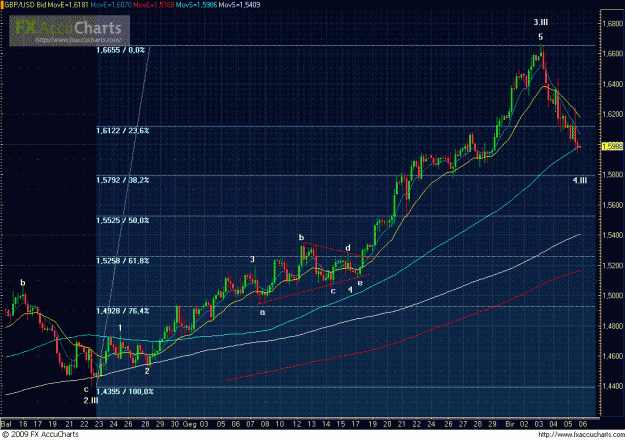Select the "MovE=1,6070" indicator label

click(112, 5)
